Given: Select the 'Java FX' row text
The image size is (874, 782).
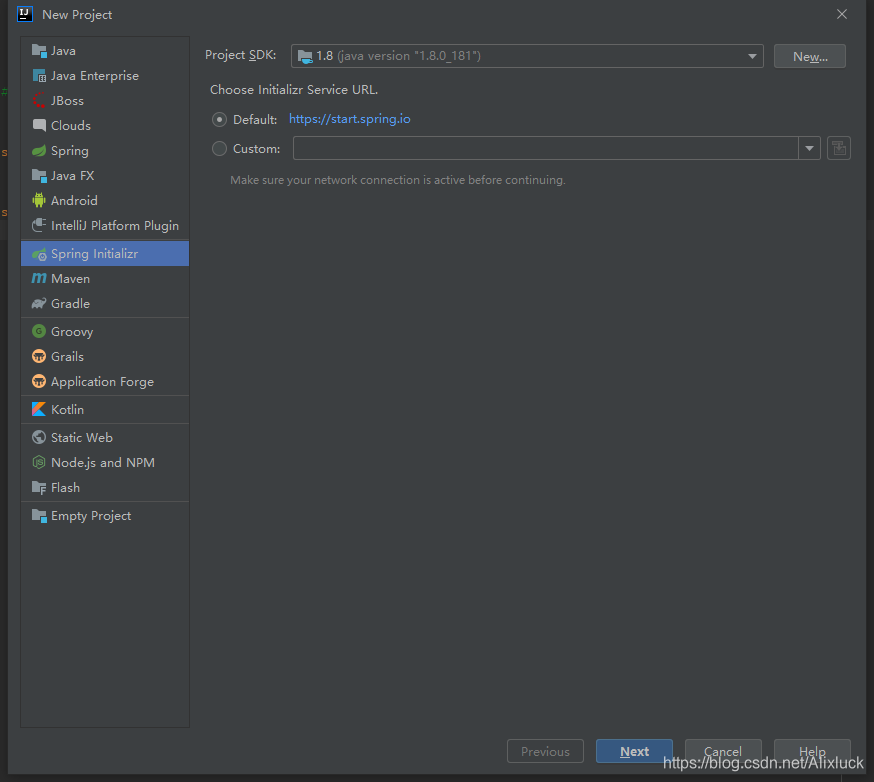Looking at the screenshot, I should (x=72, y=176).
